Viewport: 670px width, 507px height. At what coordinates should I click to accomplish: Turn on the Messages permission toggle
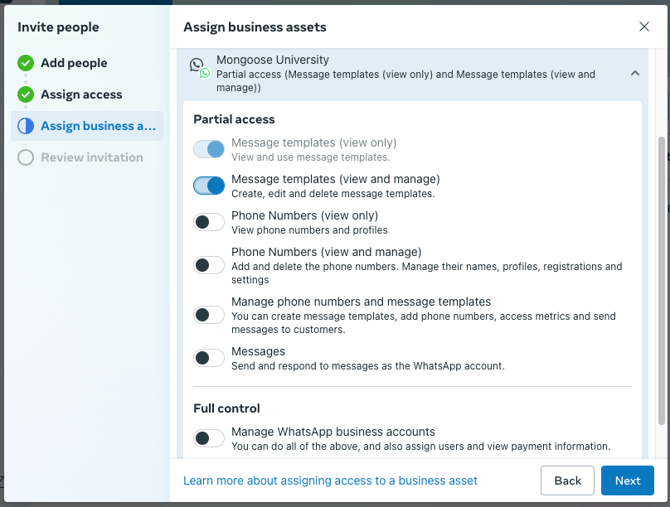(209, 358)
